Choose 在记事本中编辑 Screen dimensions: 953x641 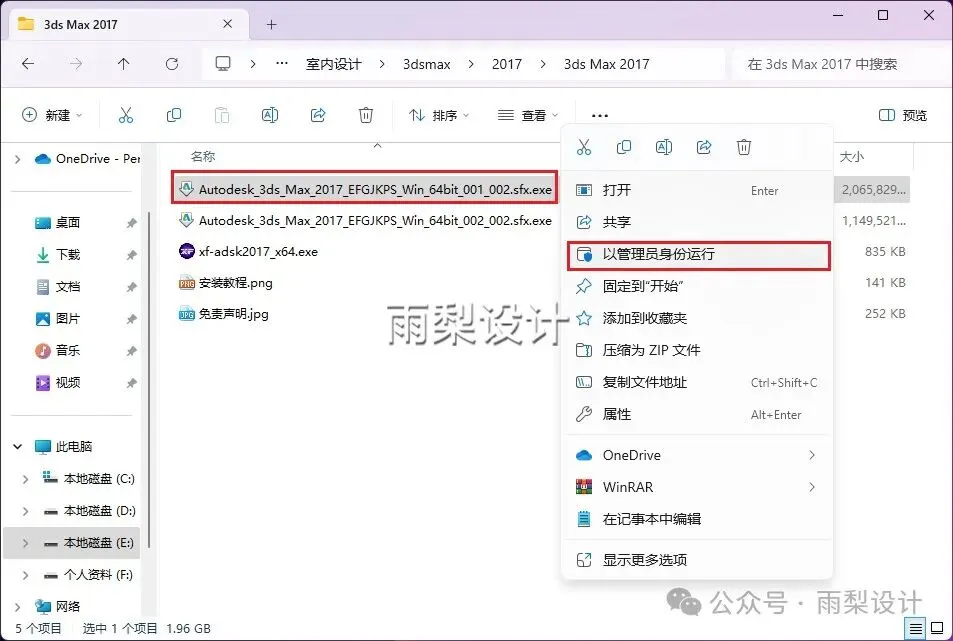click(x=698, y=519)
